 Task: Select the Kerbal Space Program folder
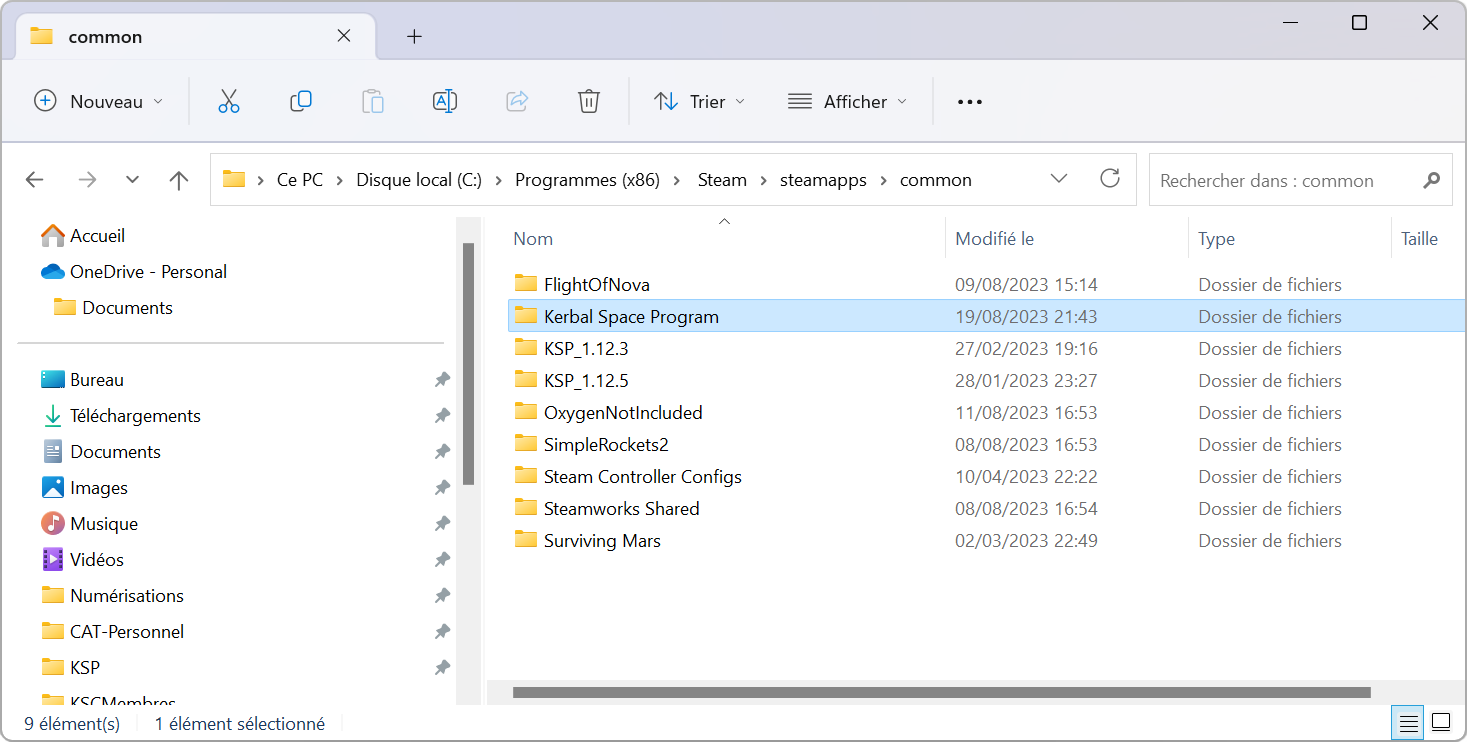click(x=986, y=316)
